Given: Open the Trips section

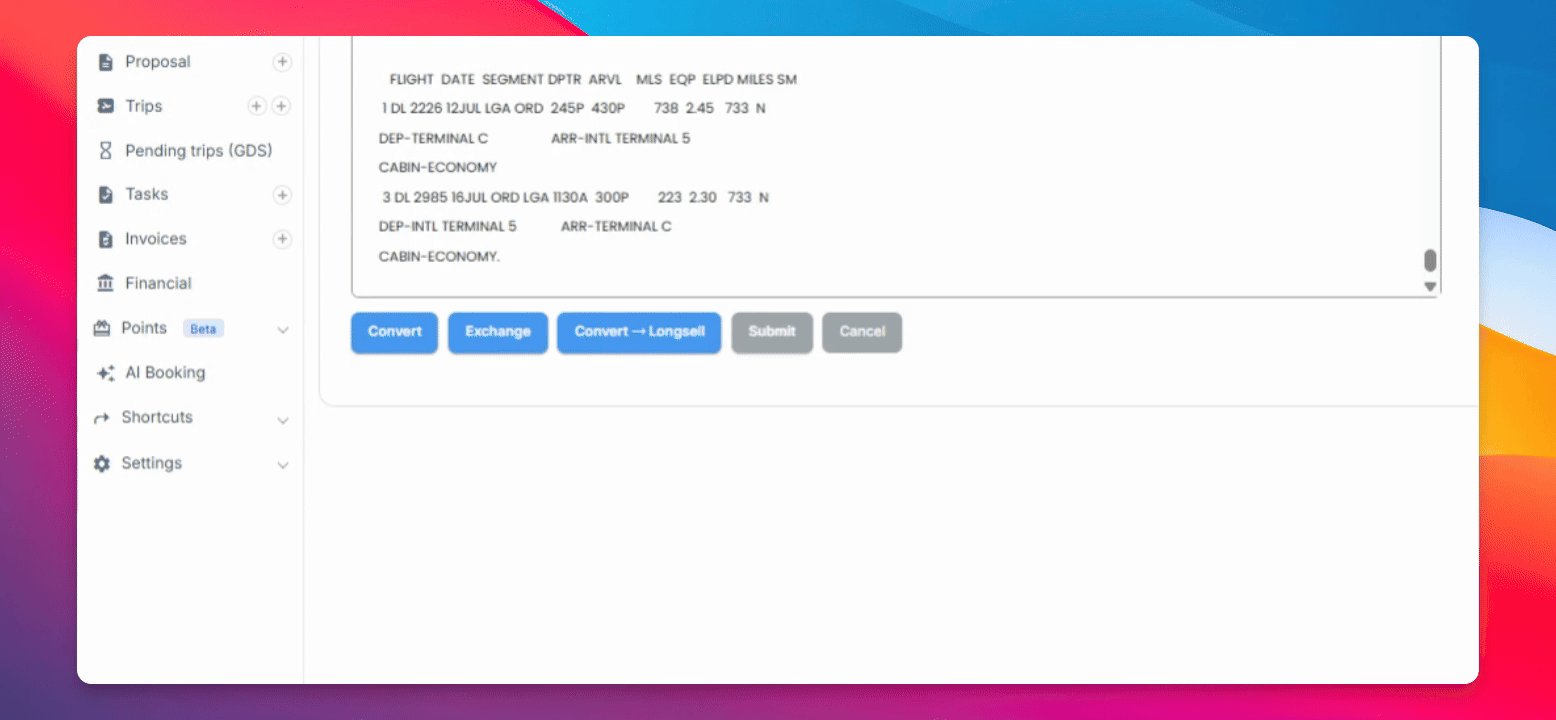Looking at the screenshot, I should point(144,106).
